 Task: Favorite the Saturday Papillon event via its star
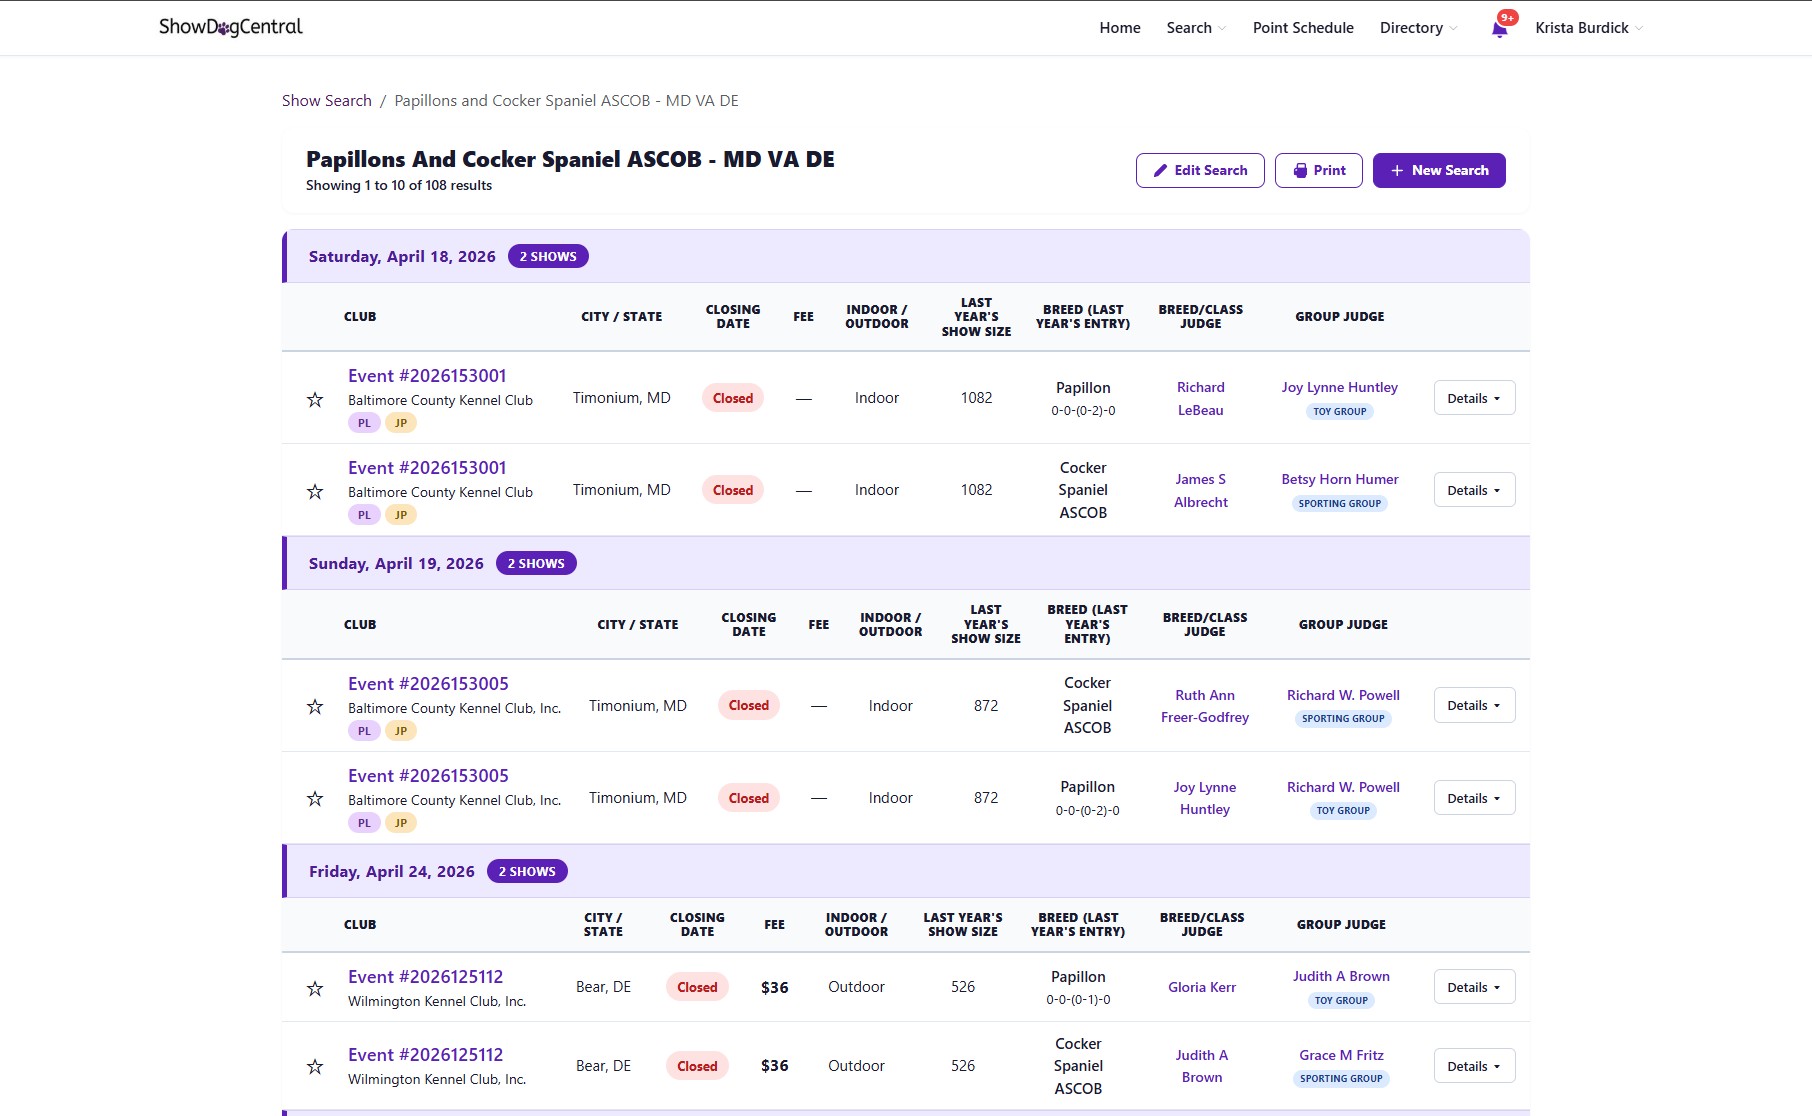pos(314,398)
